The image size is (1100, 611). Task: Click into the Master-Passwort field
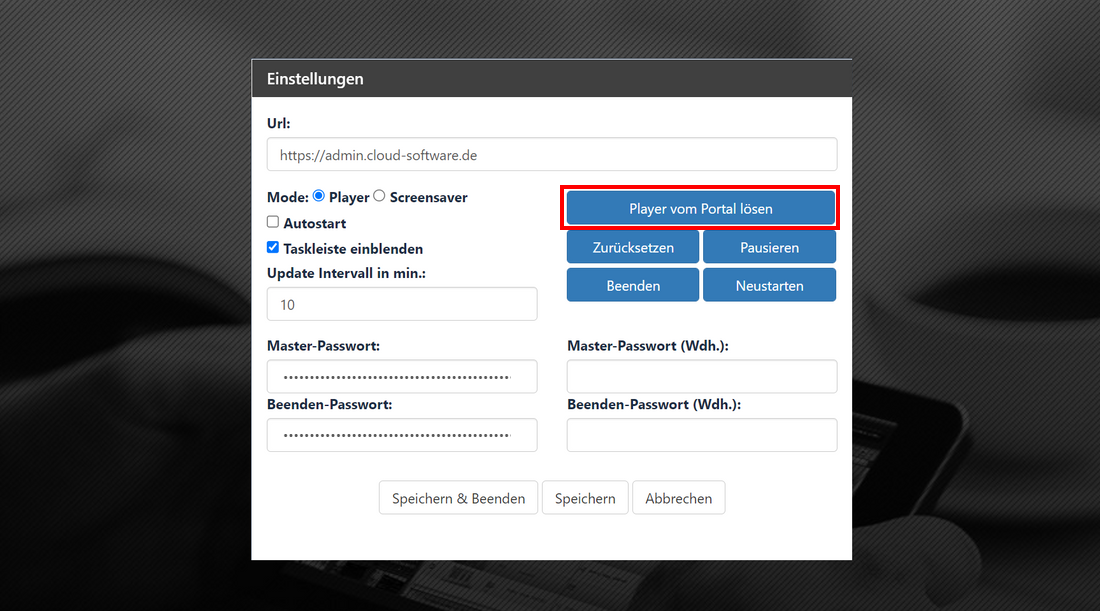coord(401,377)
